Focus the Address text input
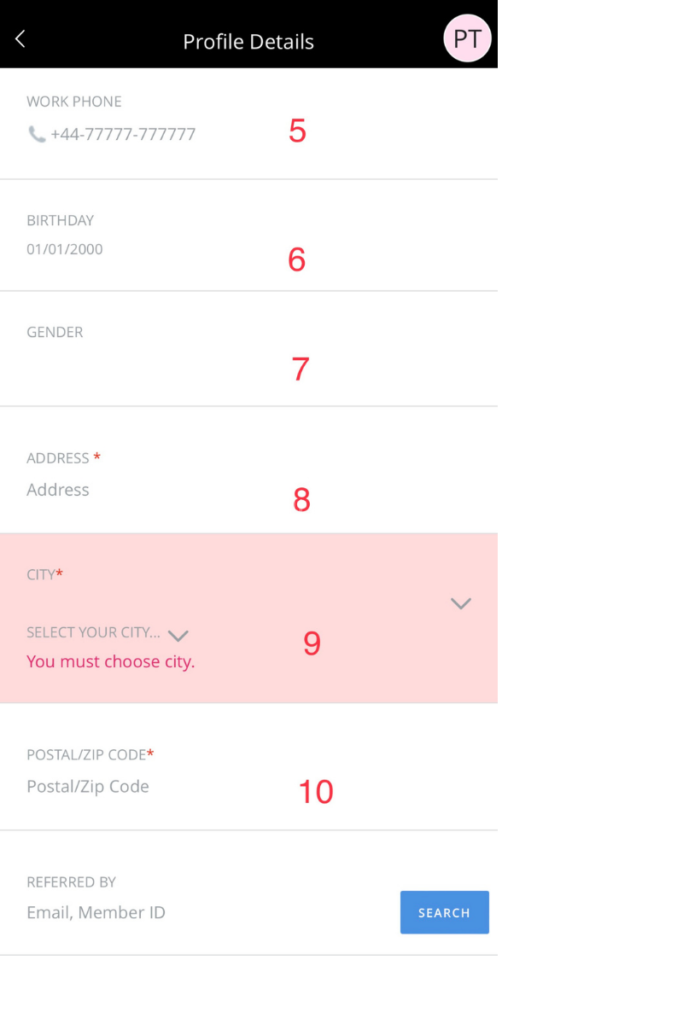This screenshot has width=683, height=1024. click(150, 490)
